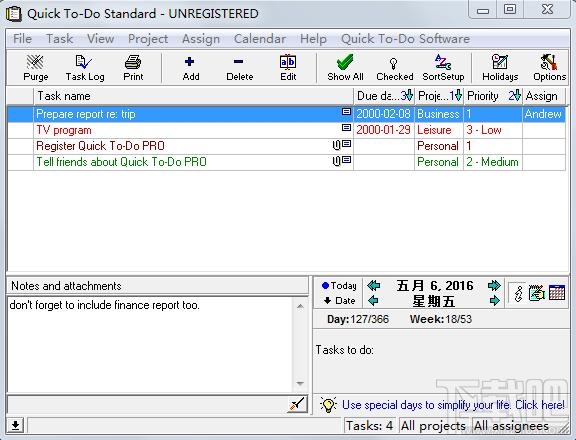Open the Holidays setup

pyautogui.click(x=500, y=68)
